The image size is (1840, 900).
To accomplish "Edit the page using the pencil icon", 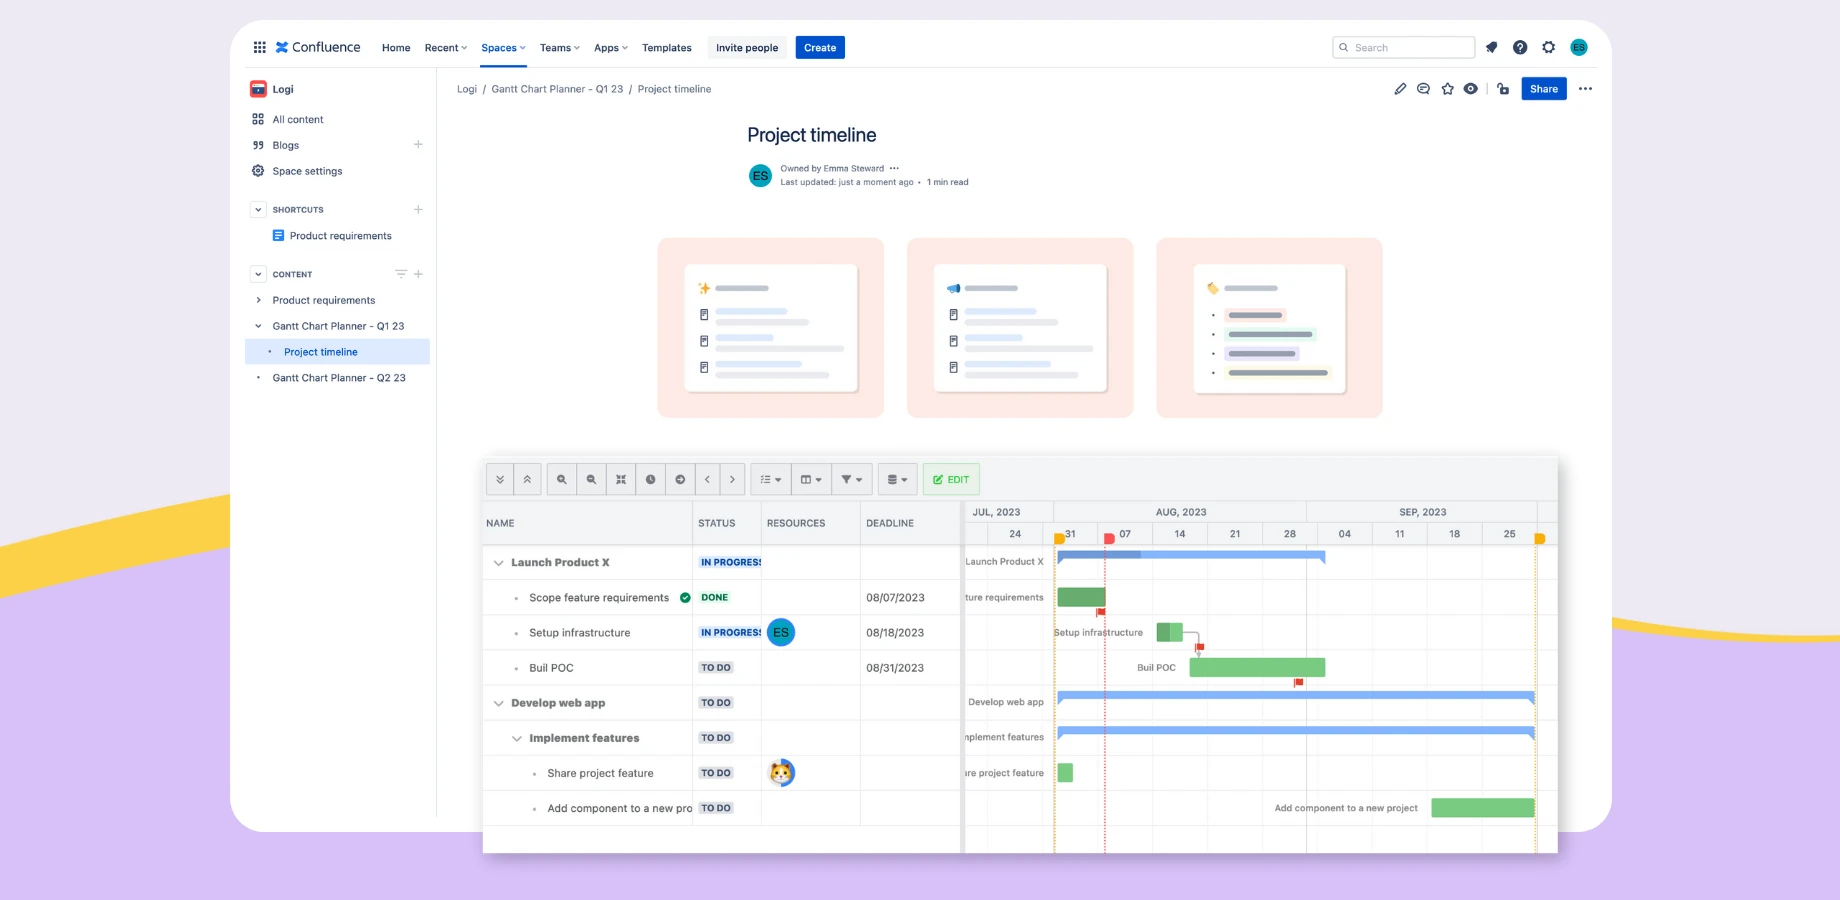I will coord(1400,88).
